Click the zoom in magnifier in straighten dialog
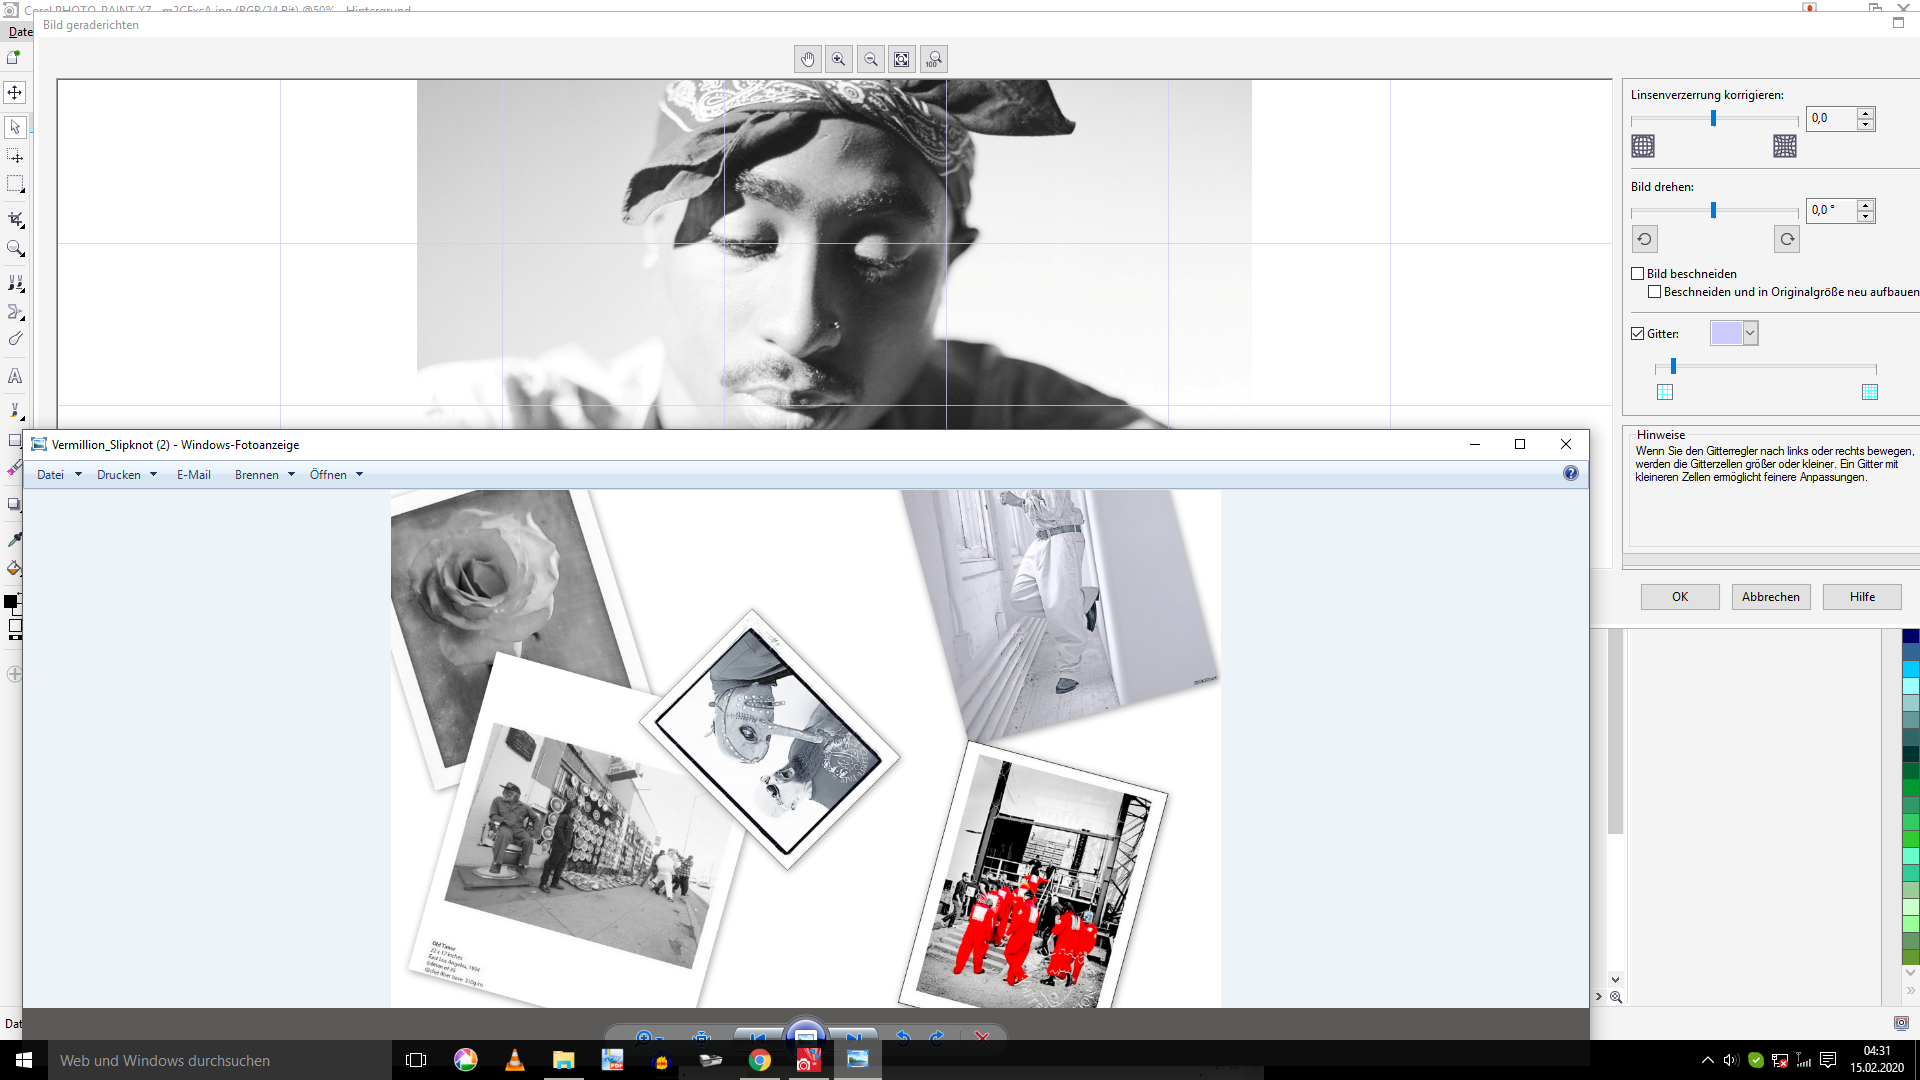Viewport: 1920px width, 1080px height. [x=839, y=59]
